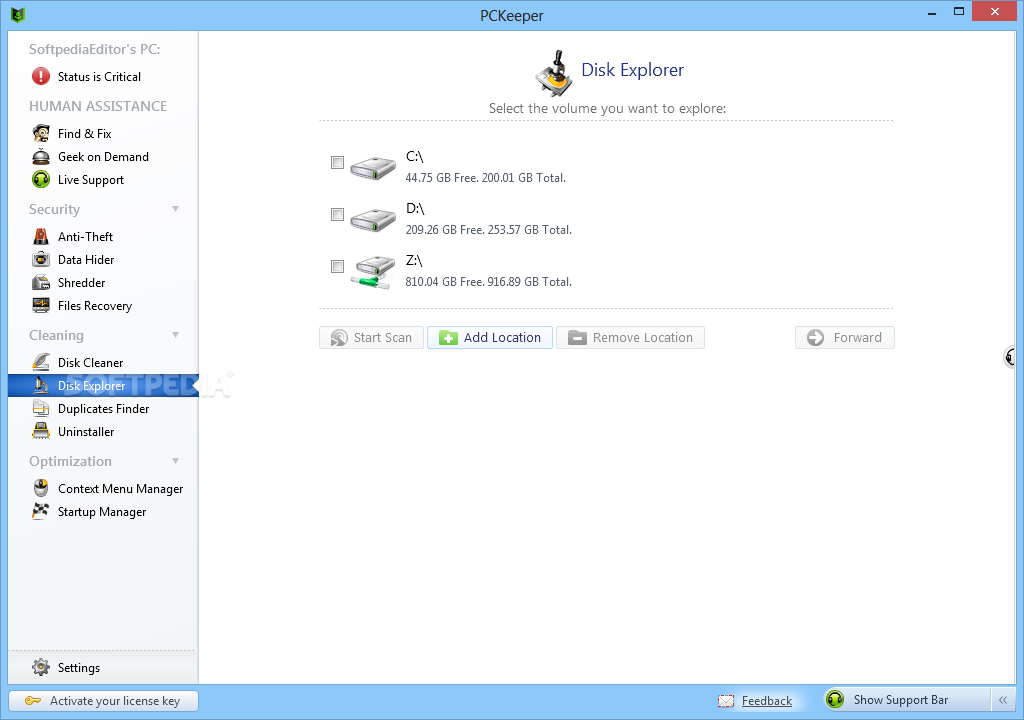Select the Disk Cleaner icon
The height and width of the screenshot is (720, 1024).
(41, 362)
